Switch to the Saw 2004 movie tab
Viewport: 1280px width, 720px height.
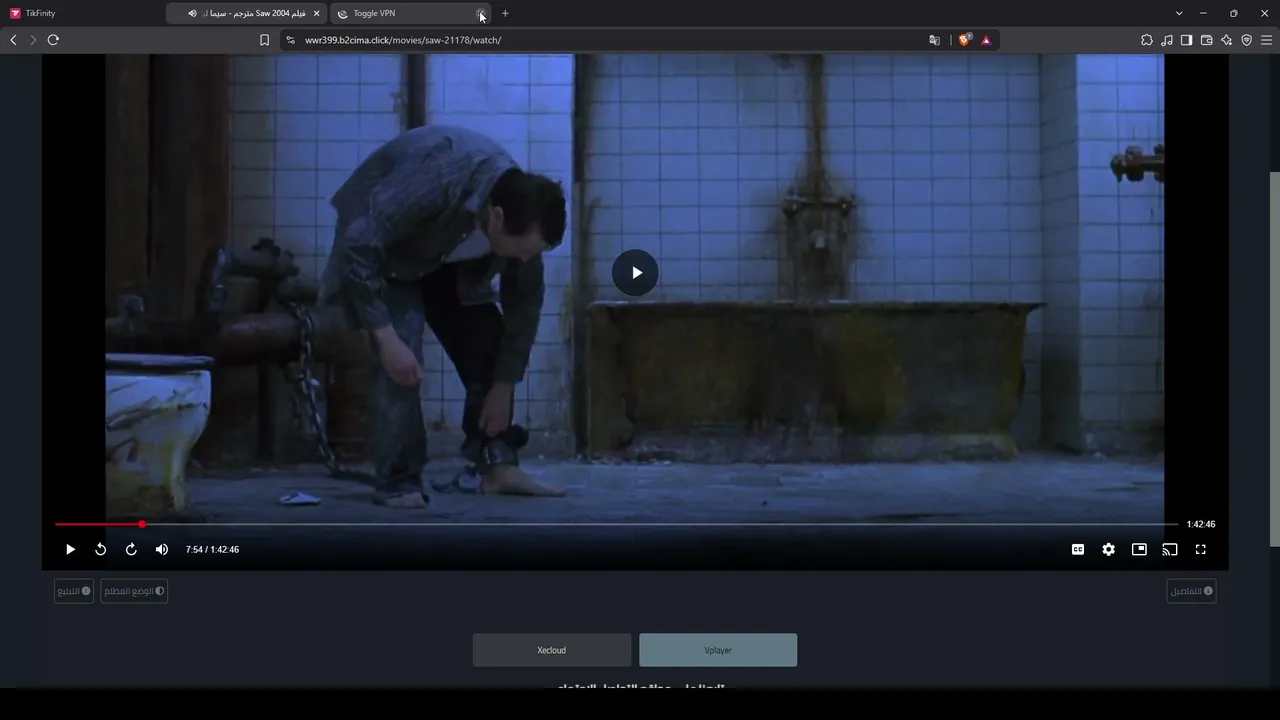coord(247,13)
